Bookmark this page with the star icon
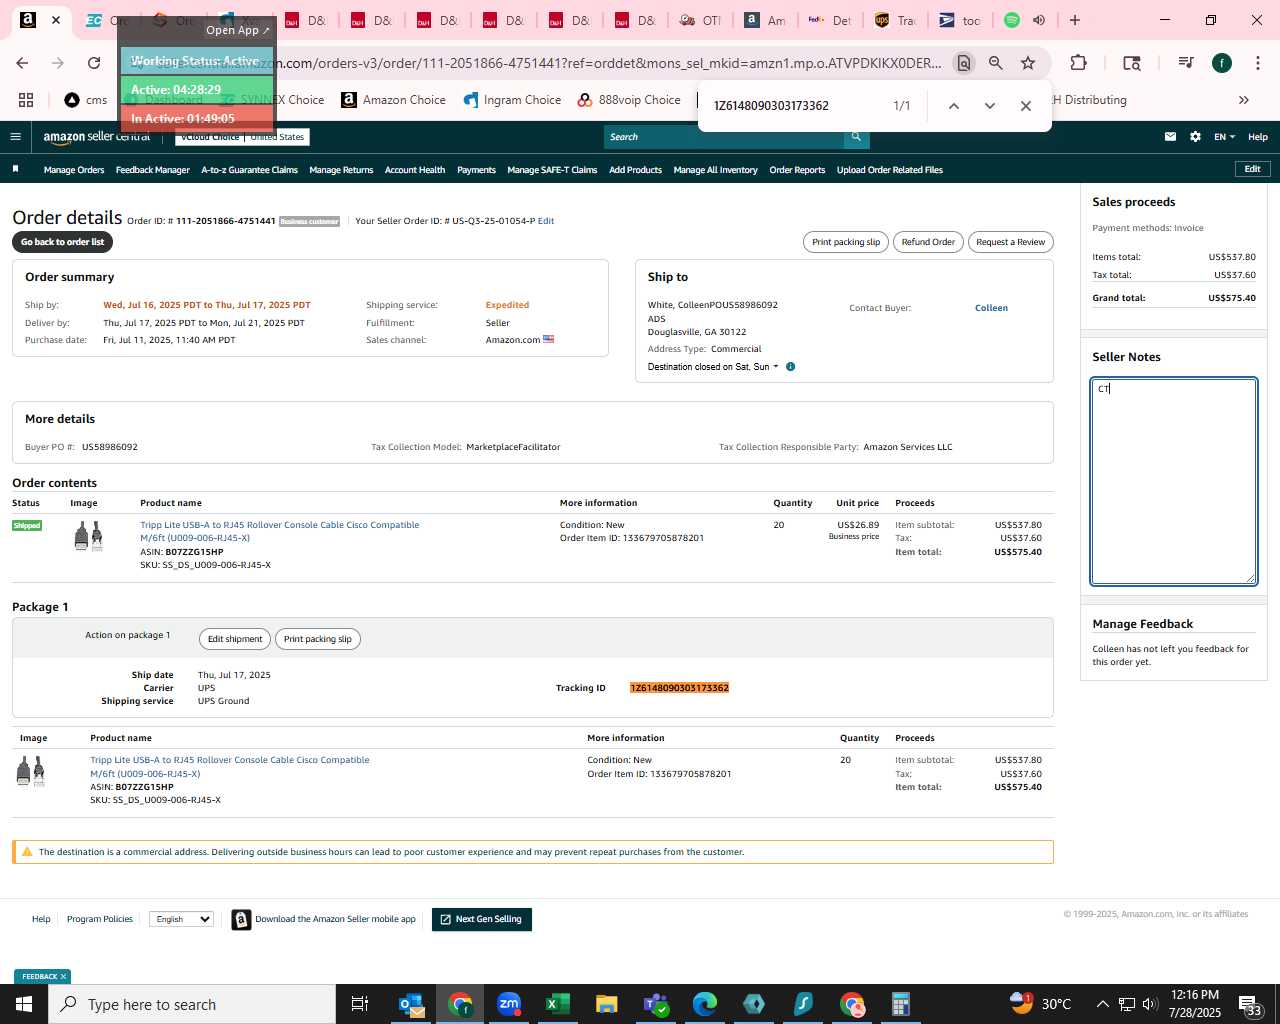Viewport: 1280px width, 1024px height. click(1028, 63)
